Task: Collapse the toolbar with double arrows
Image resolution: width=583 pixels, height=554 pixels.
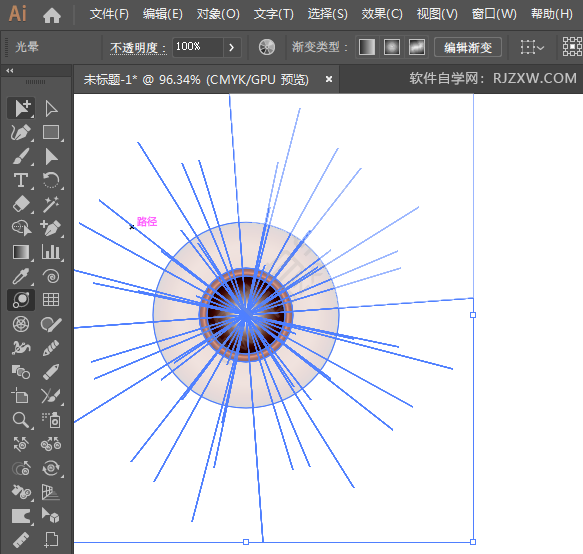Action: [x=10, y=71]
